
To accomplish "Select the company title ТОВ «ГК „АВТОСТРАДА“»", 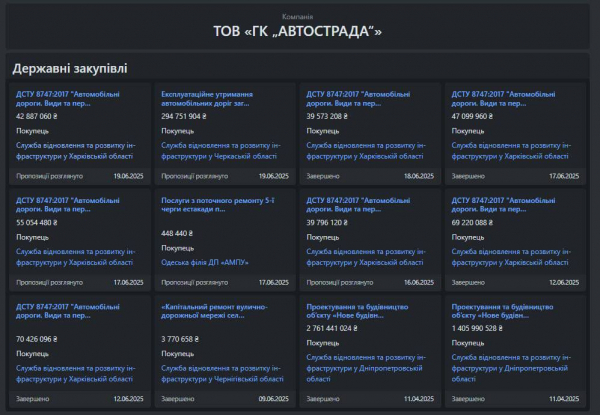I will click(298, 32).
